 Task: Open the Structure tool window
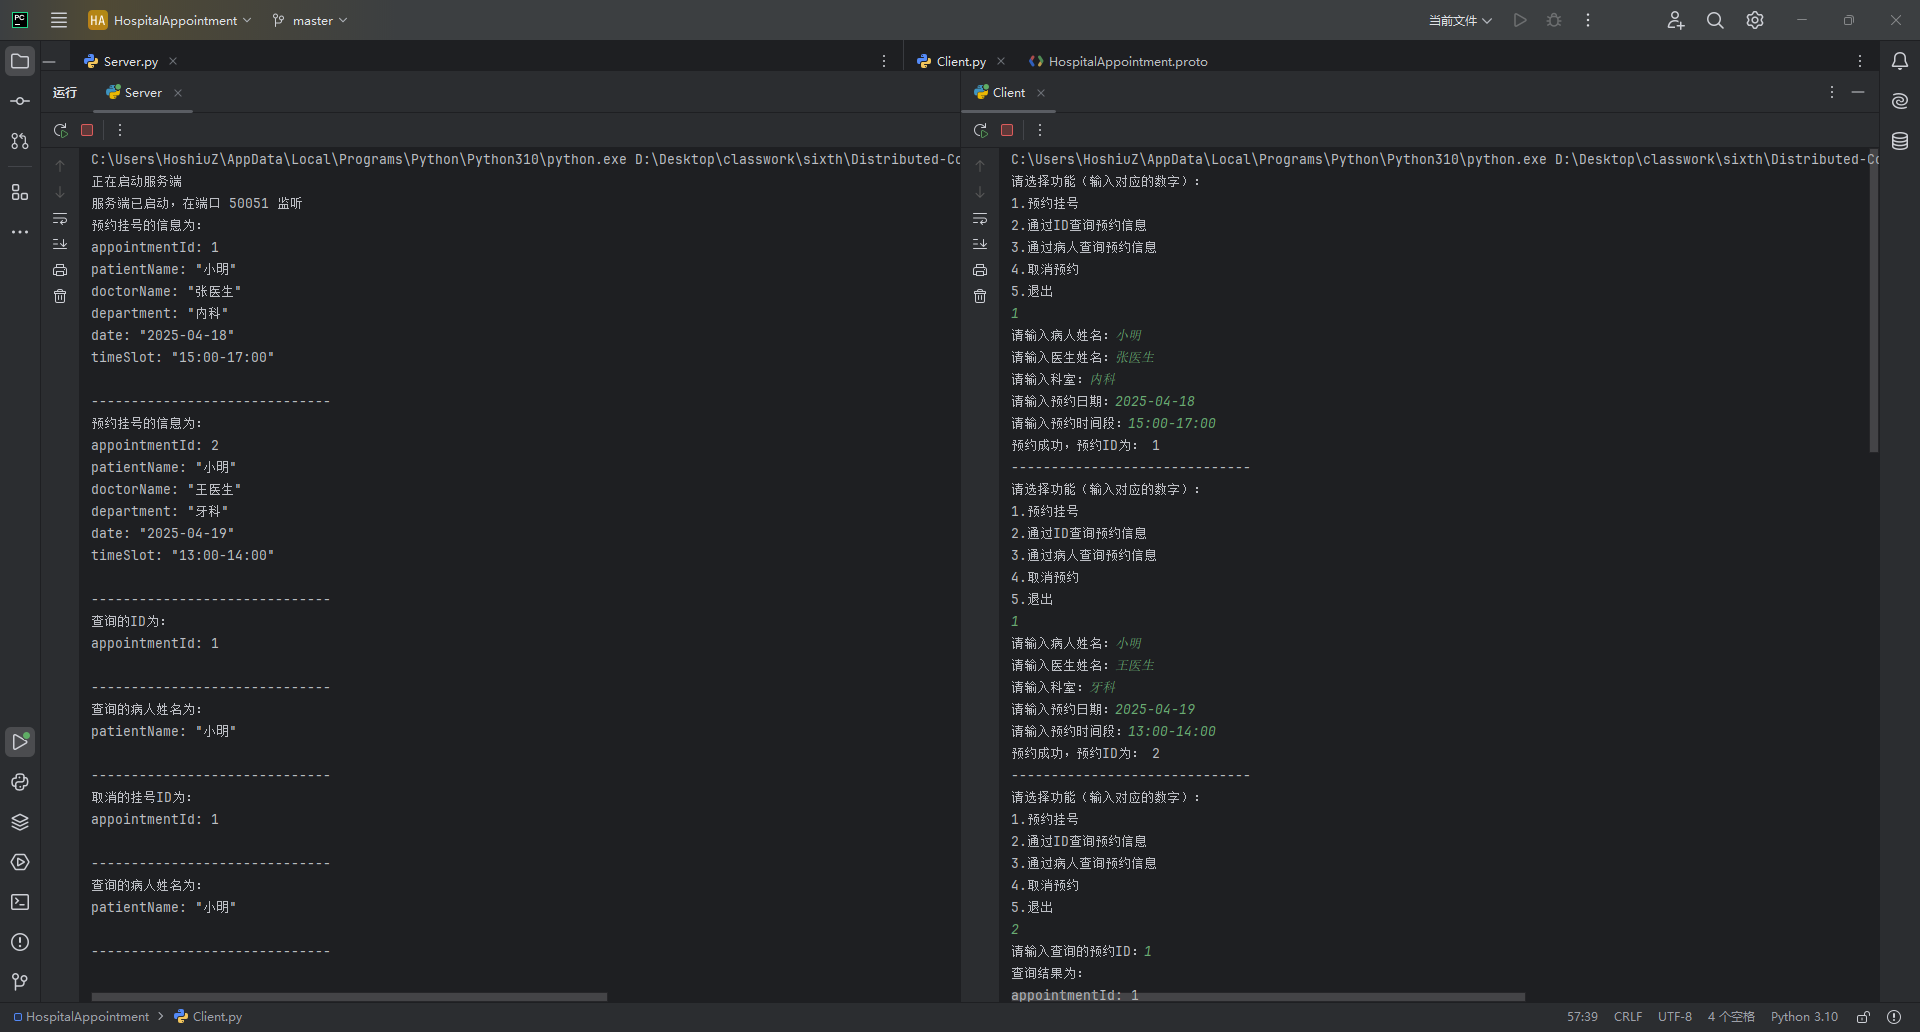(x=20, y=192)
